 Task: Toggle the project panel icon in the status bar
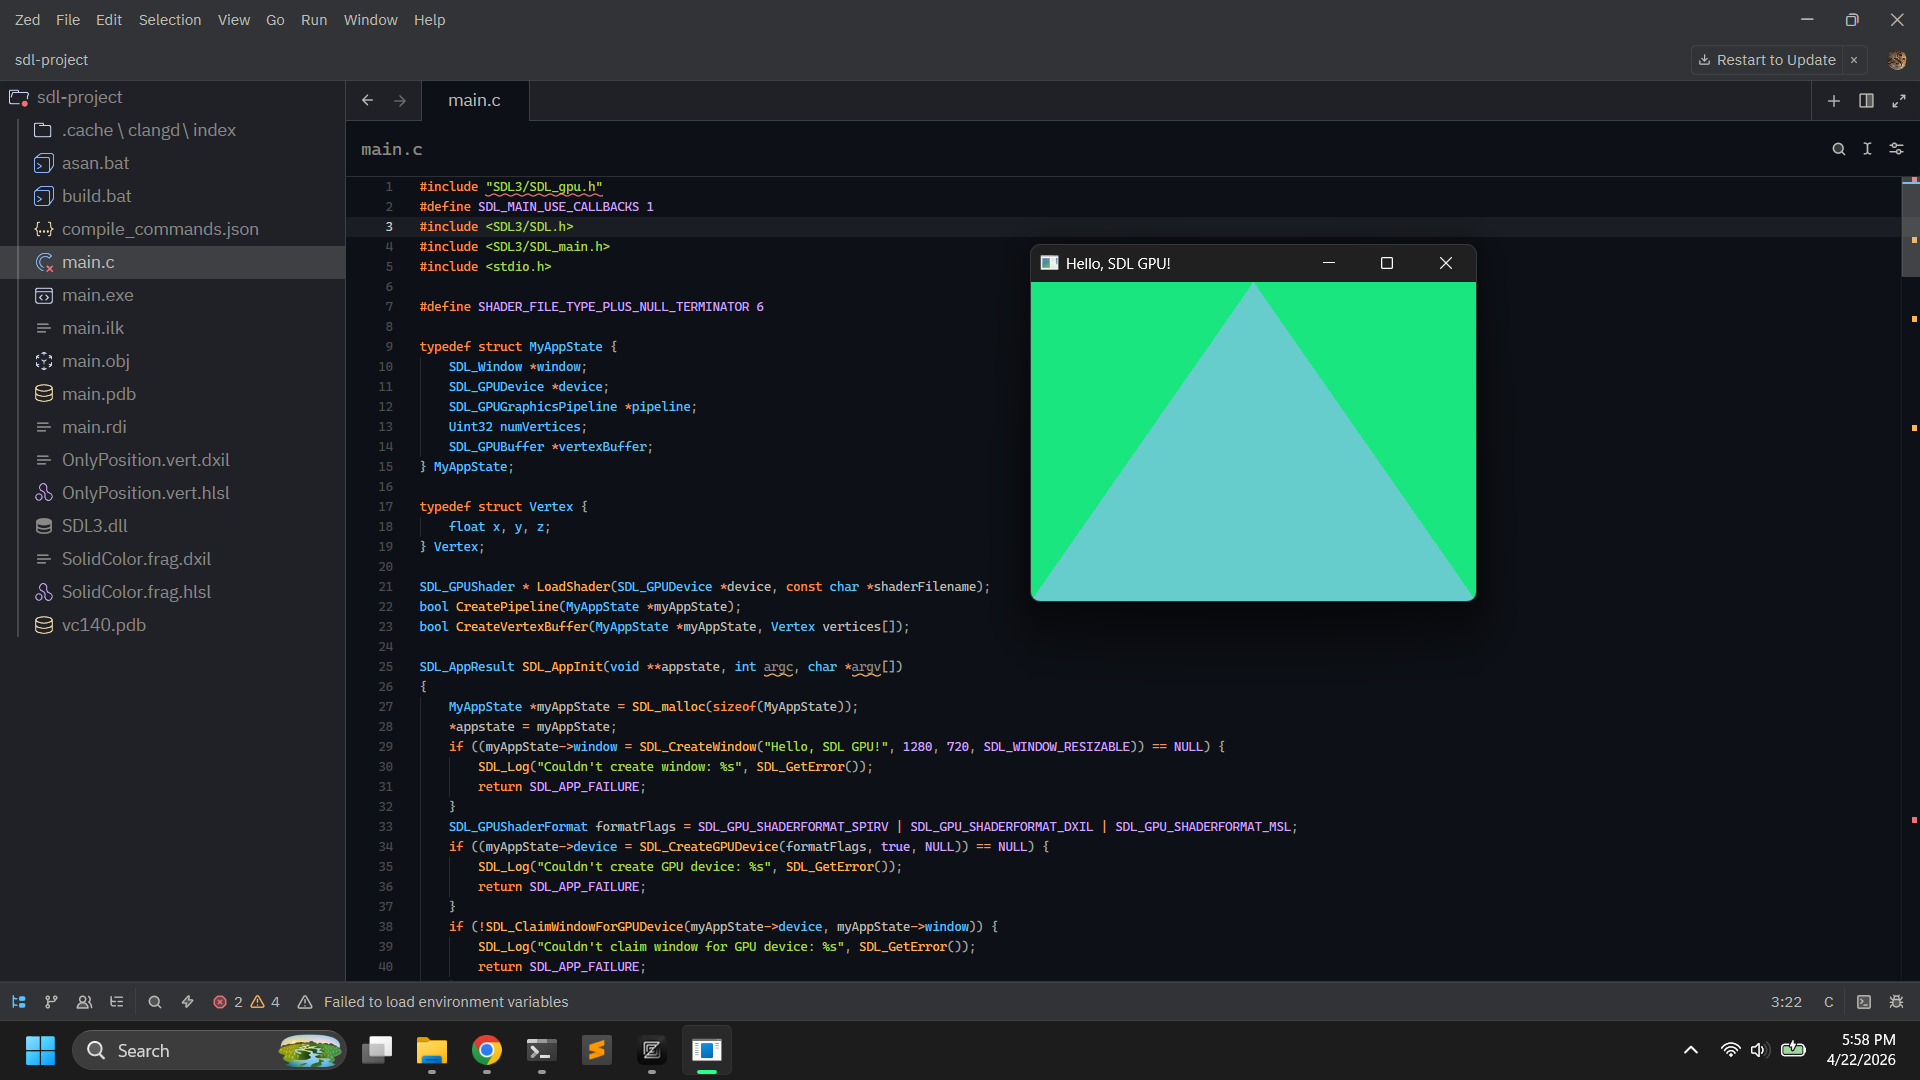18,1002
